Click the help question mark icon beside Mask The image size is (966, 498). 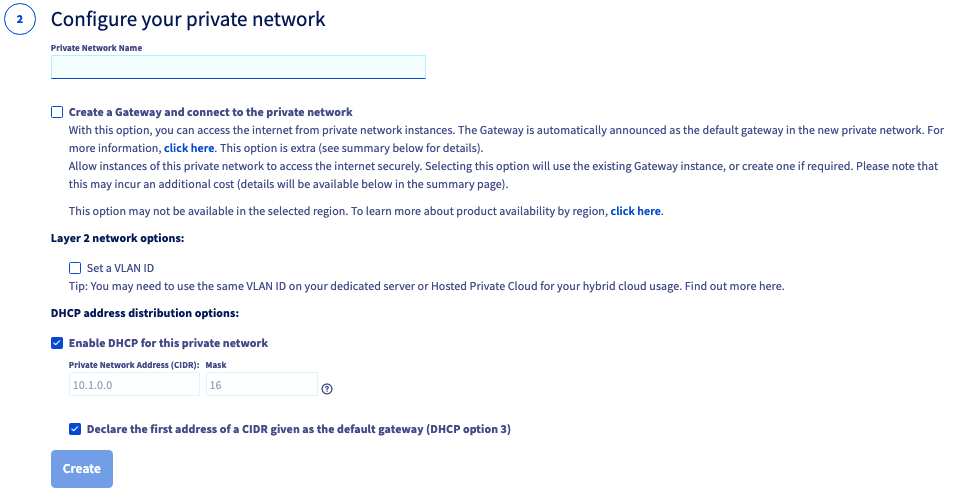(327, 389)
